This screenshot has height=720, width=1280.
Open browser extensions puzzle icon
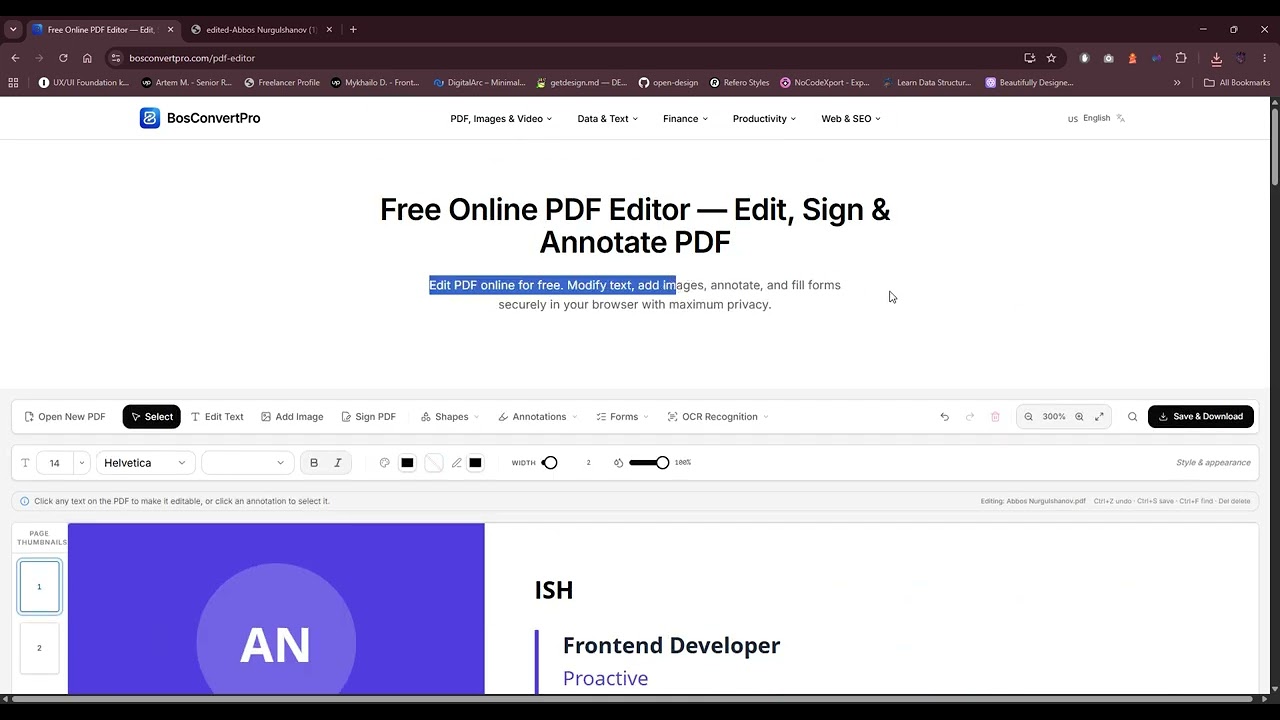[1181, 58]
